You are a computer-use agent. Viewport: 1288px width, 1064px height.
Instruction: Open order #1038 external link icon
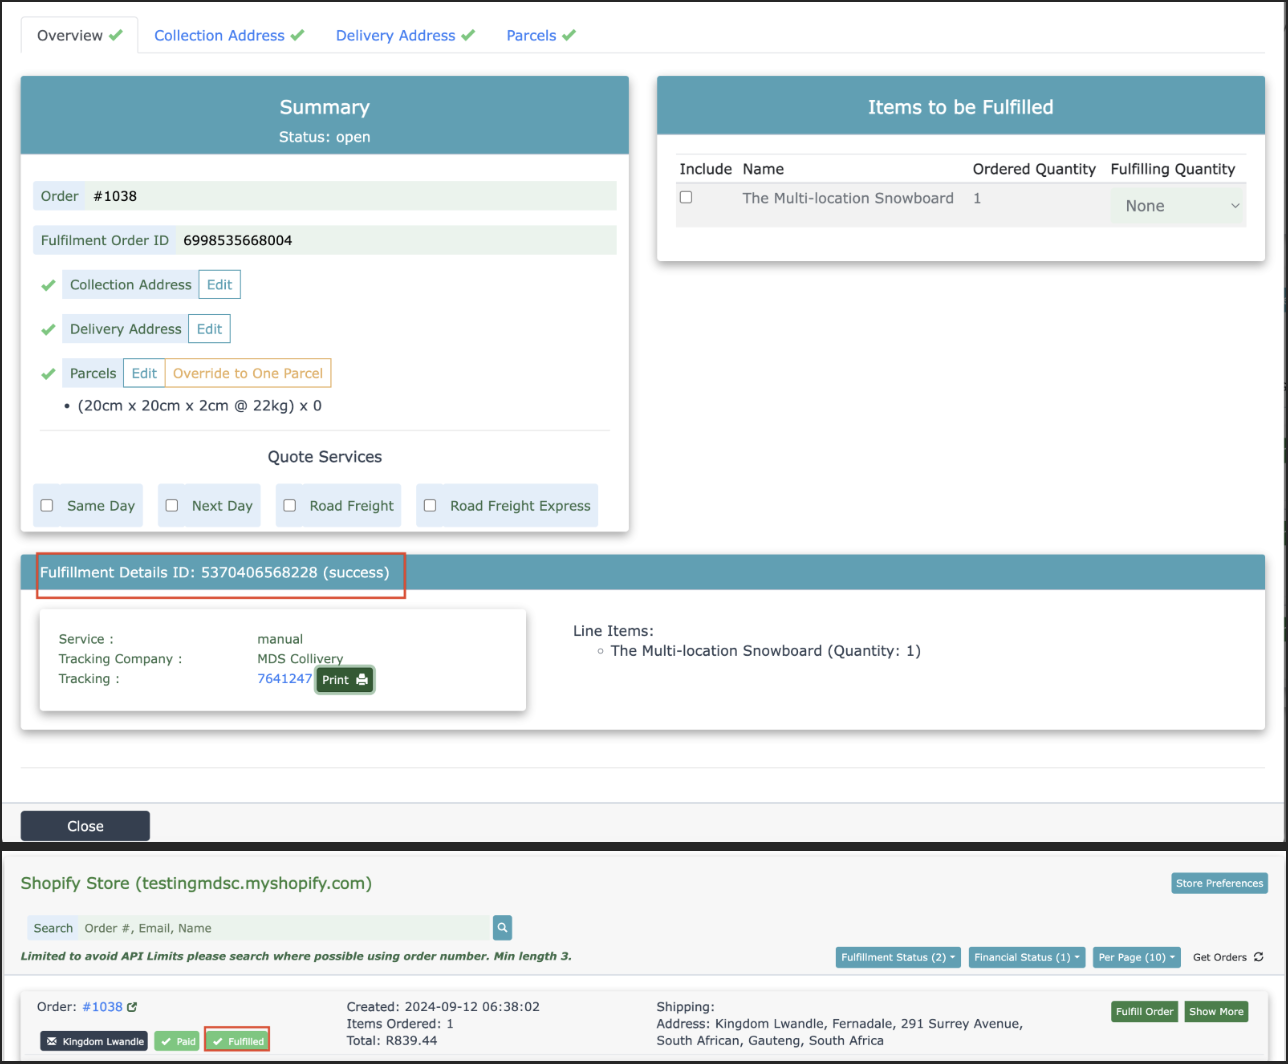click(x=132, y=1007)
